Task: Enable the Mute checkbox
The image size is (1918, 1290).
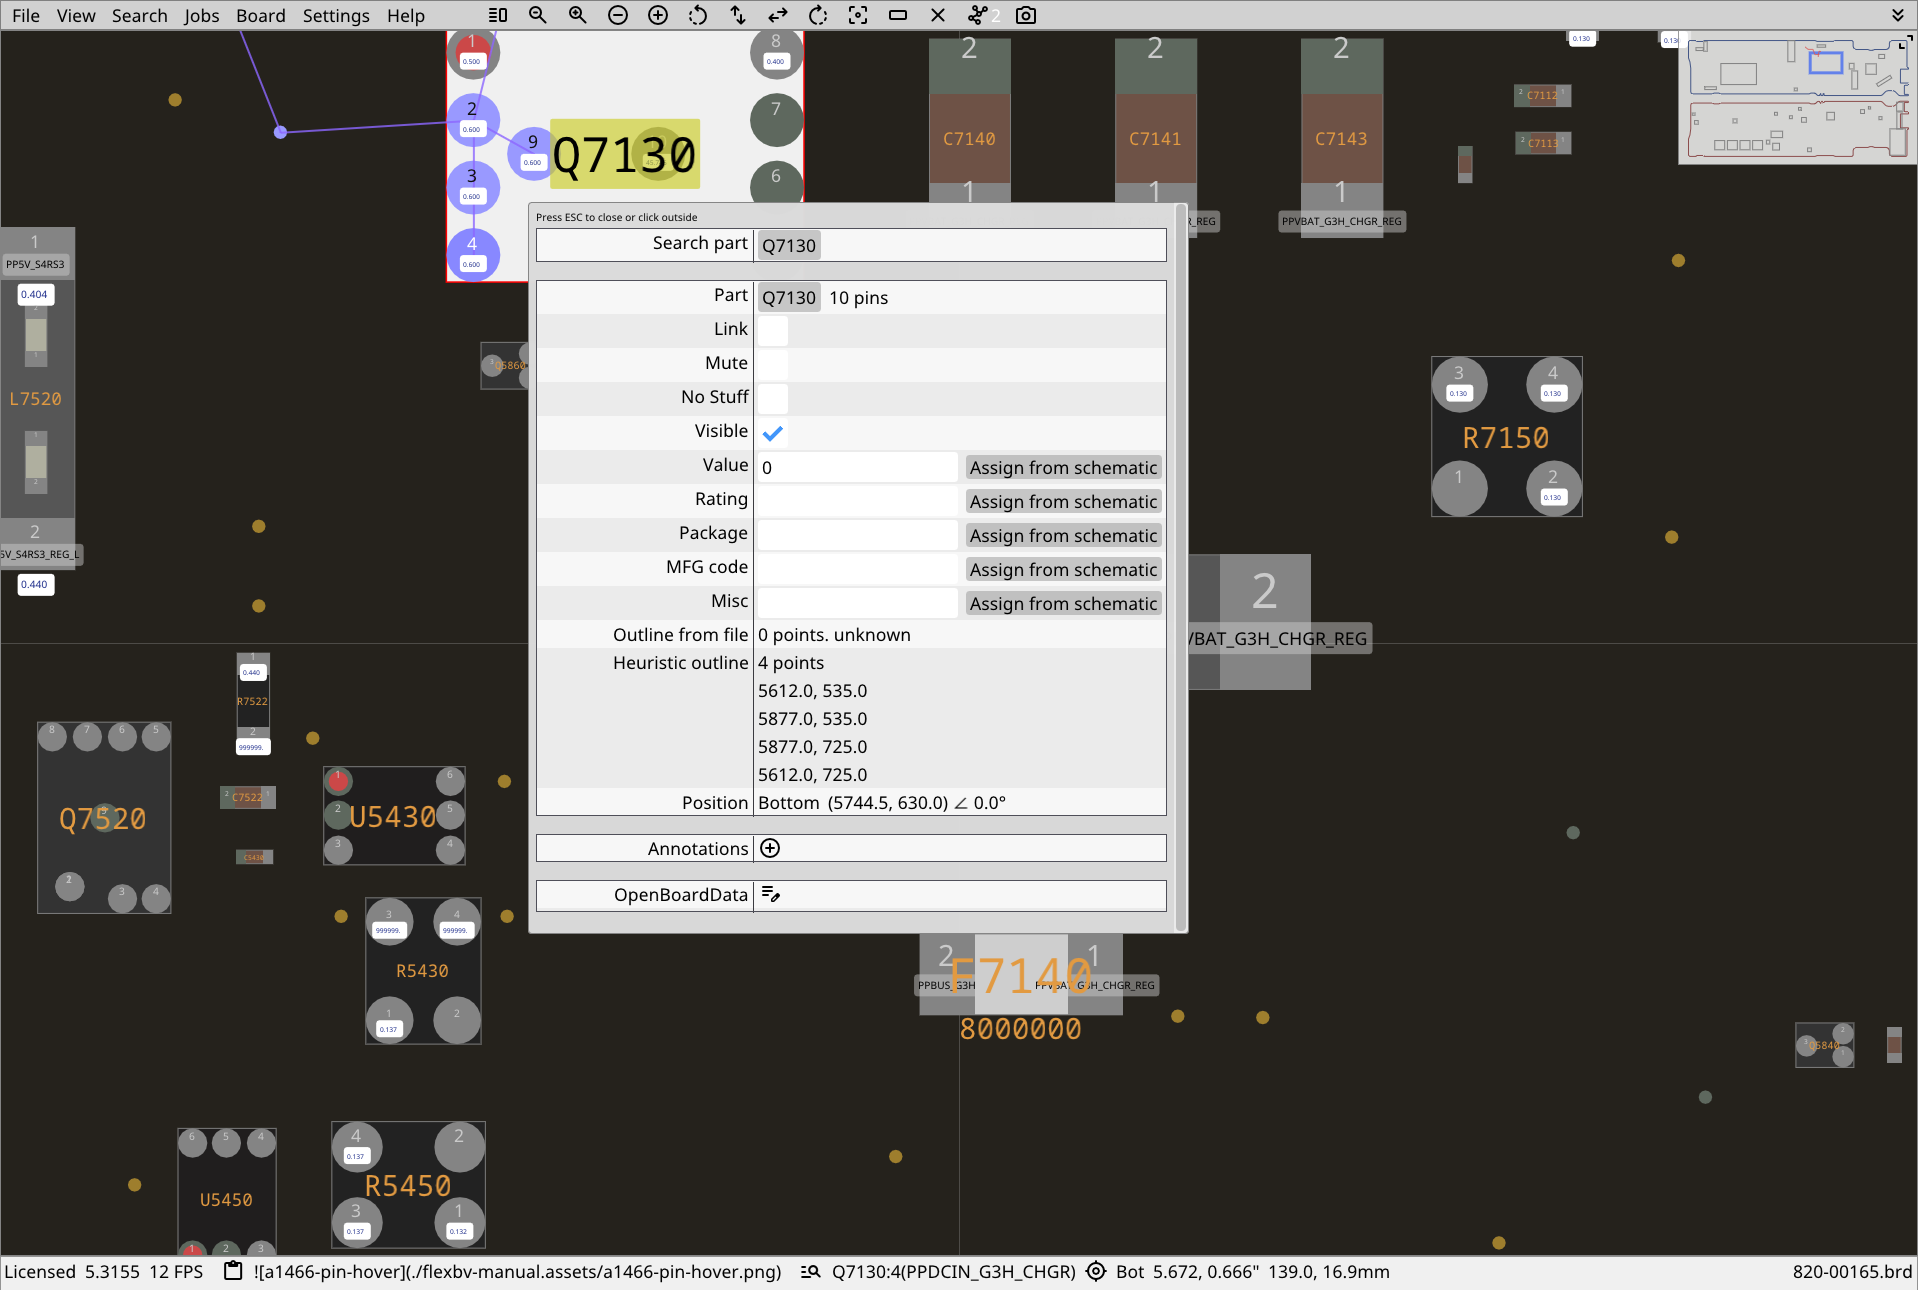Action: (773, 364)
